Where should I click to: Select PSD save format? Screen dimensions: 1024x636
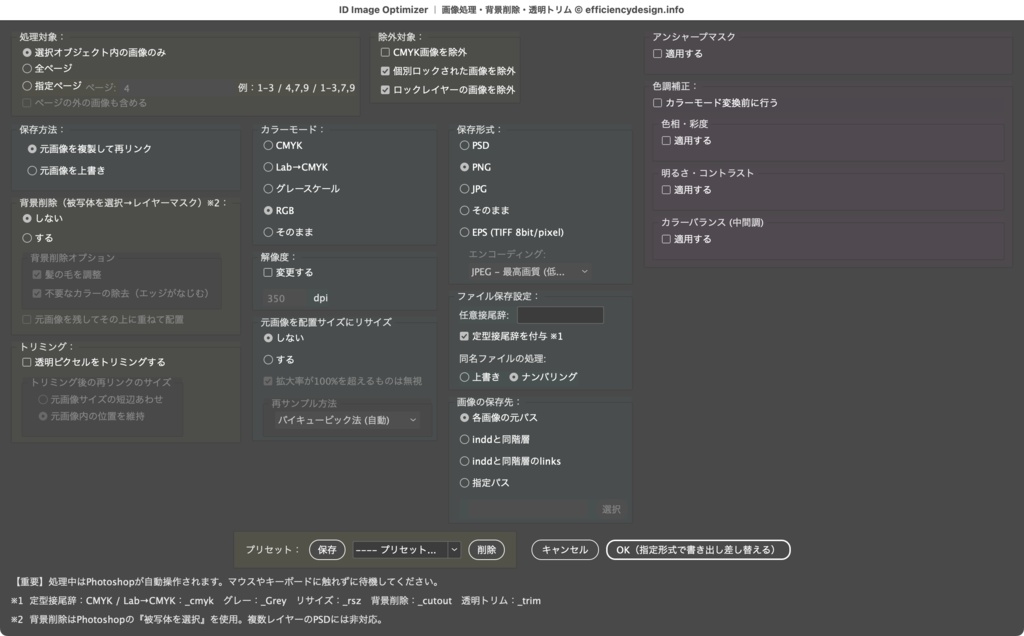[x=475, y=146]
